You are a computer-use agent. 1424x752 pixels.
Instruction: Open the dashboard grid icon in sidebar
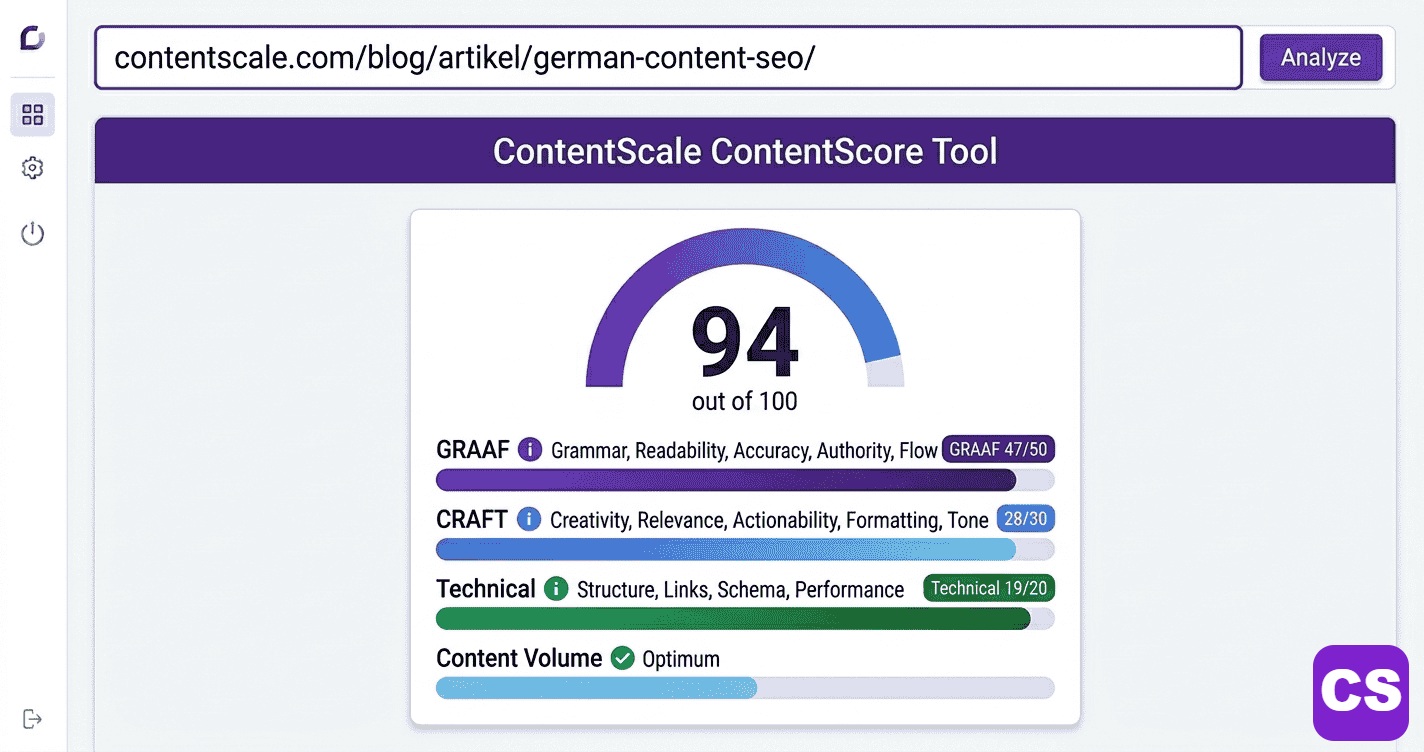click(32, 114)
